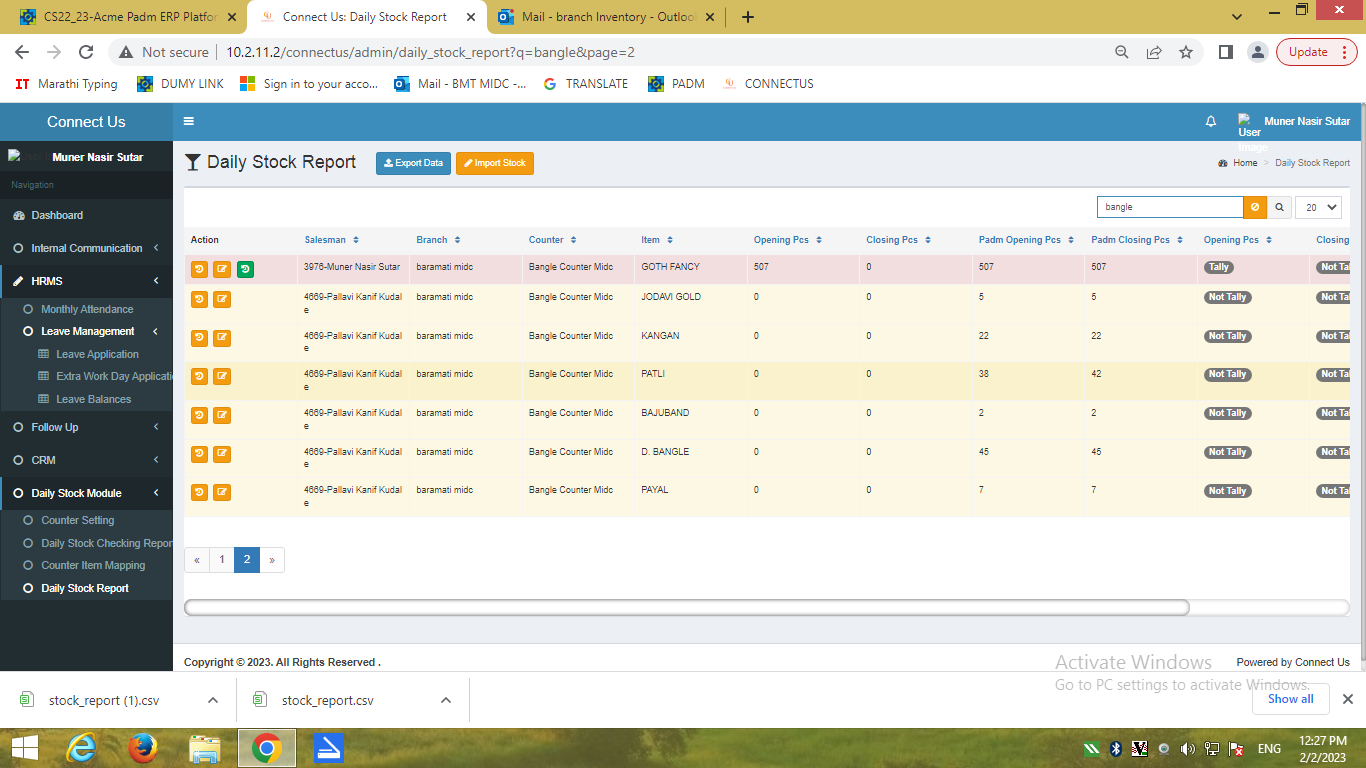Click orange history icon in GOTH FANCY row

coord(199,269)
